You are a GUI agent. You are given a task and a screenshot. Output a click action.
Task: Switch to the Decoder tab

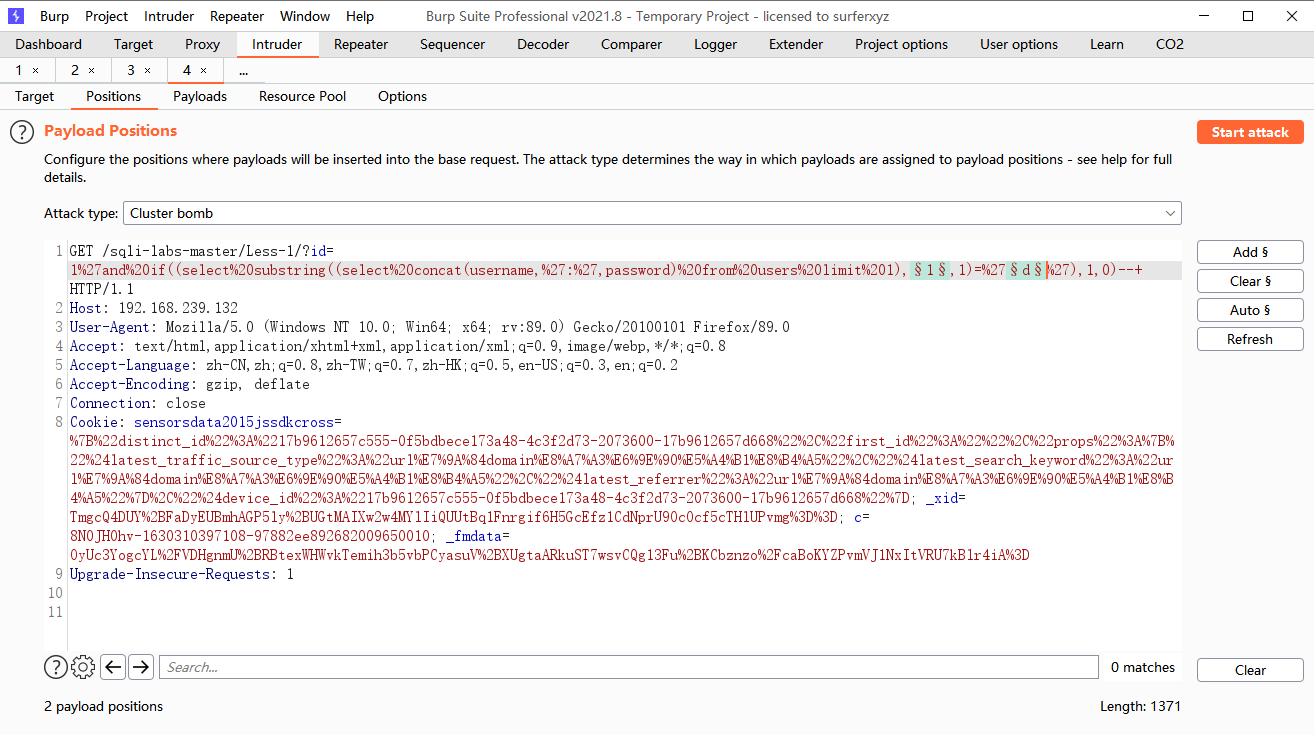(541, 44)
